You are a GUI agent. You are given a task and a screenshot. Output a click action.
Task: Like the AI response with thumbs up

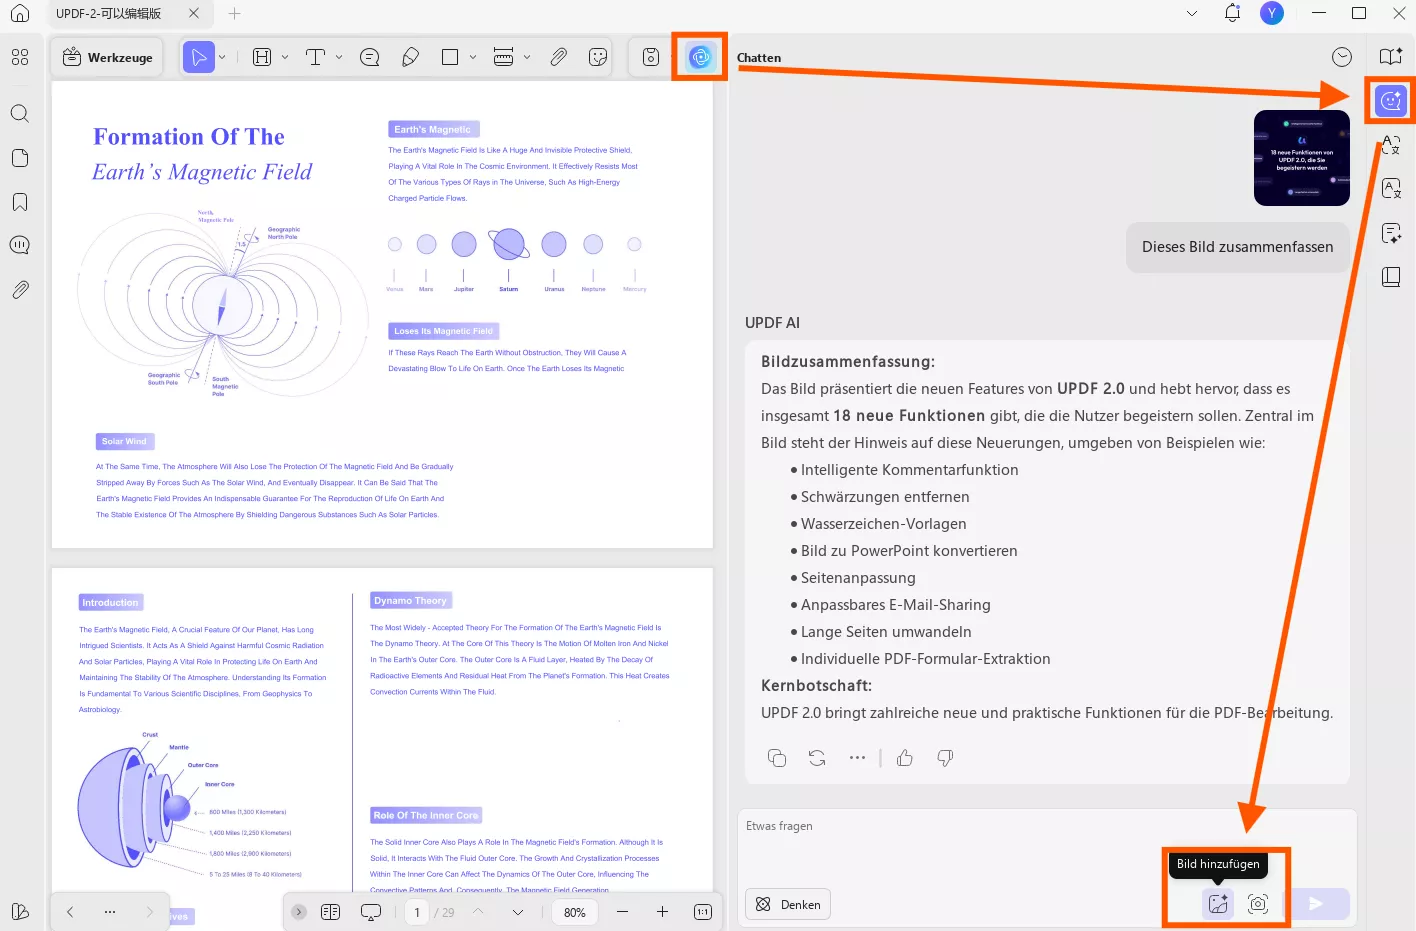[x=905, y=758]
